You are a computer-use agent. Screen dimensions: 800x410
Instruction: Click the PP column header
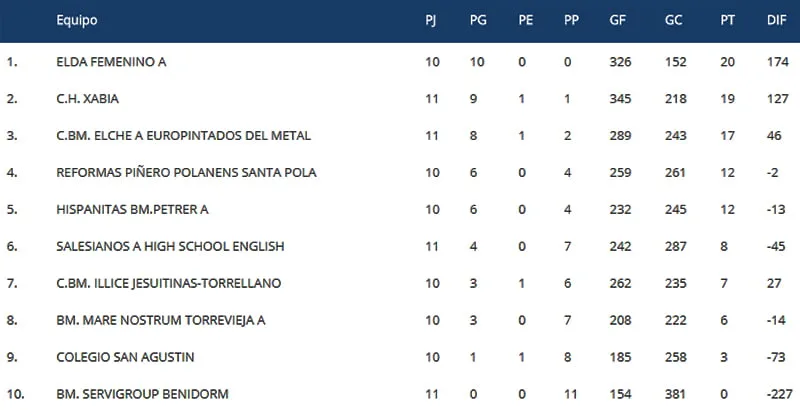pyautogui.click(x=571, y=21)
